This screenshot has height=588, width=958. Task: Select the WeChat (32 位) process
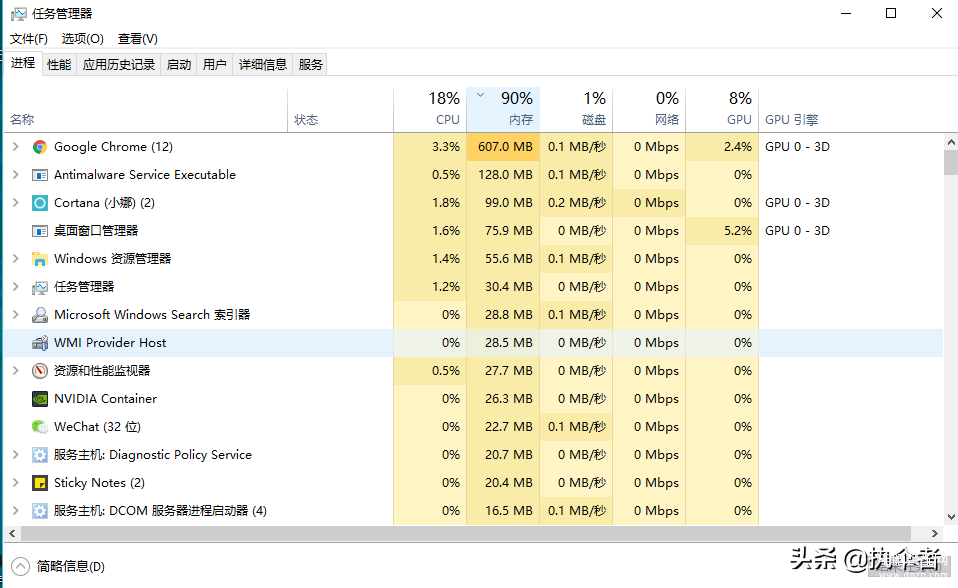[x=474, y=427]
